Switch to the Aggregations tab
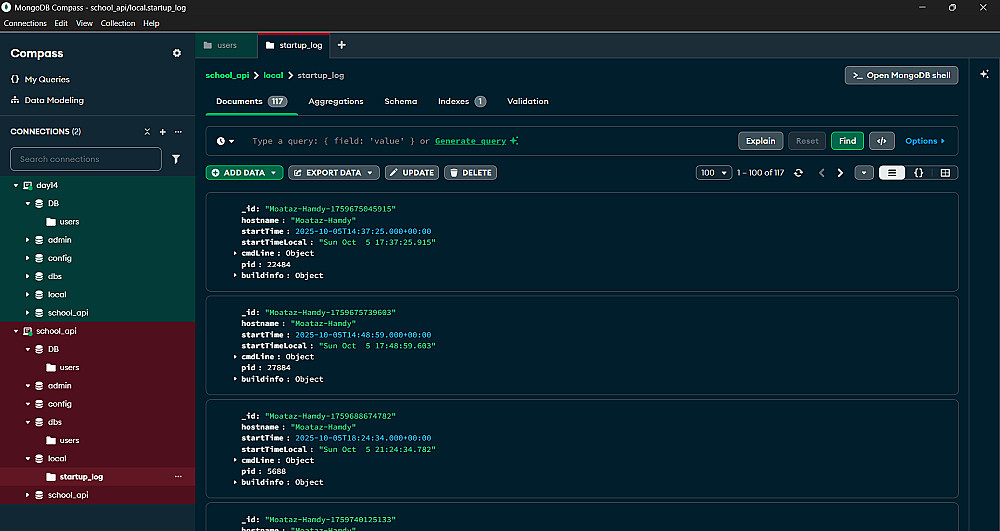Screen dimensions: 1000x531 [335, 101]
